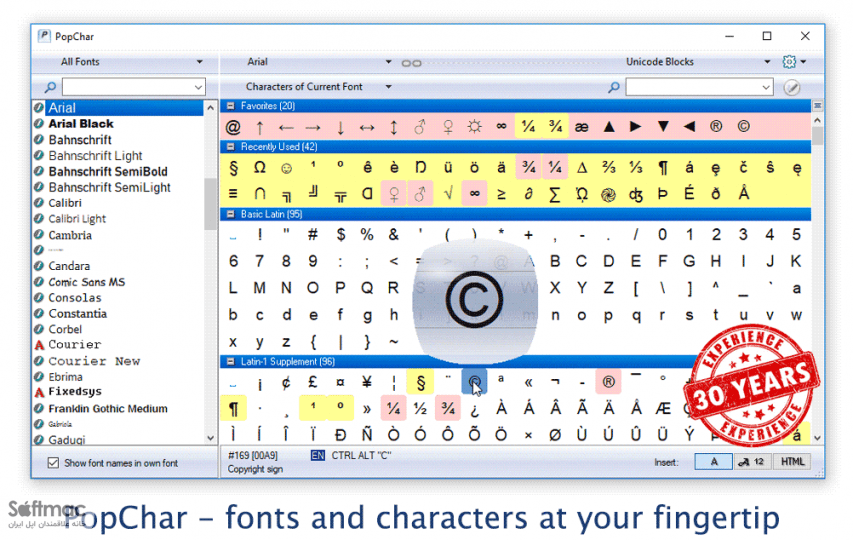Select the up triangle in Favorites
The image size is (853, 540).
[609, 127]
